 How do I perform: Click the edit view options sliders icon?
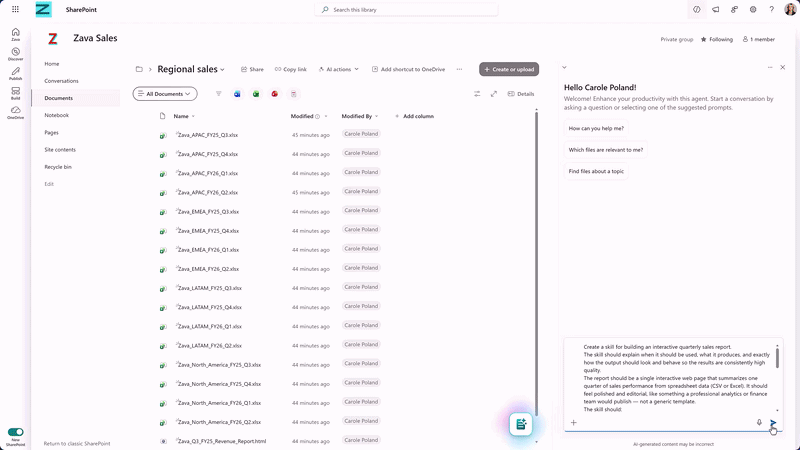[x=477, y=94]
